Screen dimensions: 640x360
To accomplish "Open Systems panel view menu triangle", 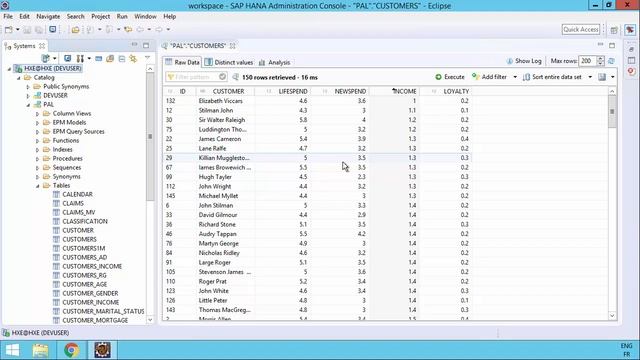I will pos(147,58).
